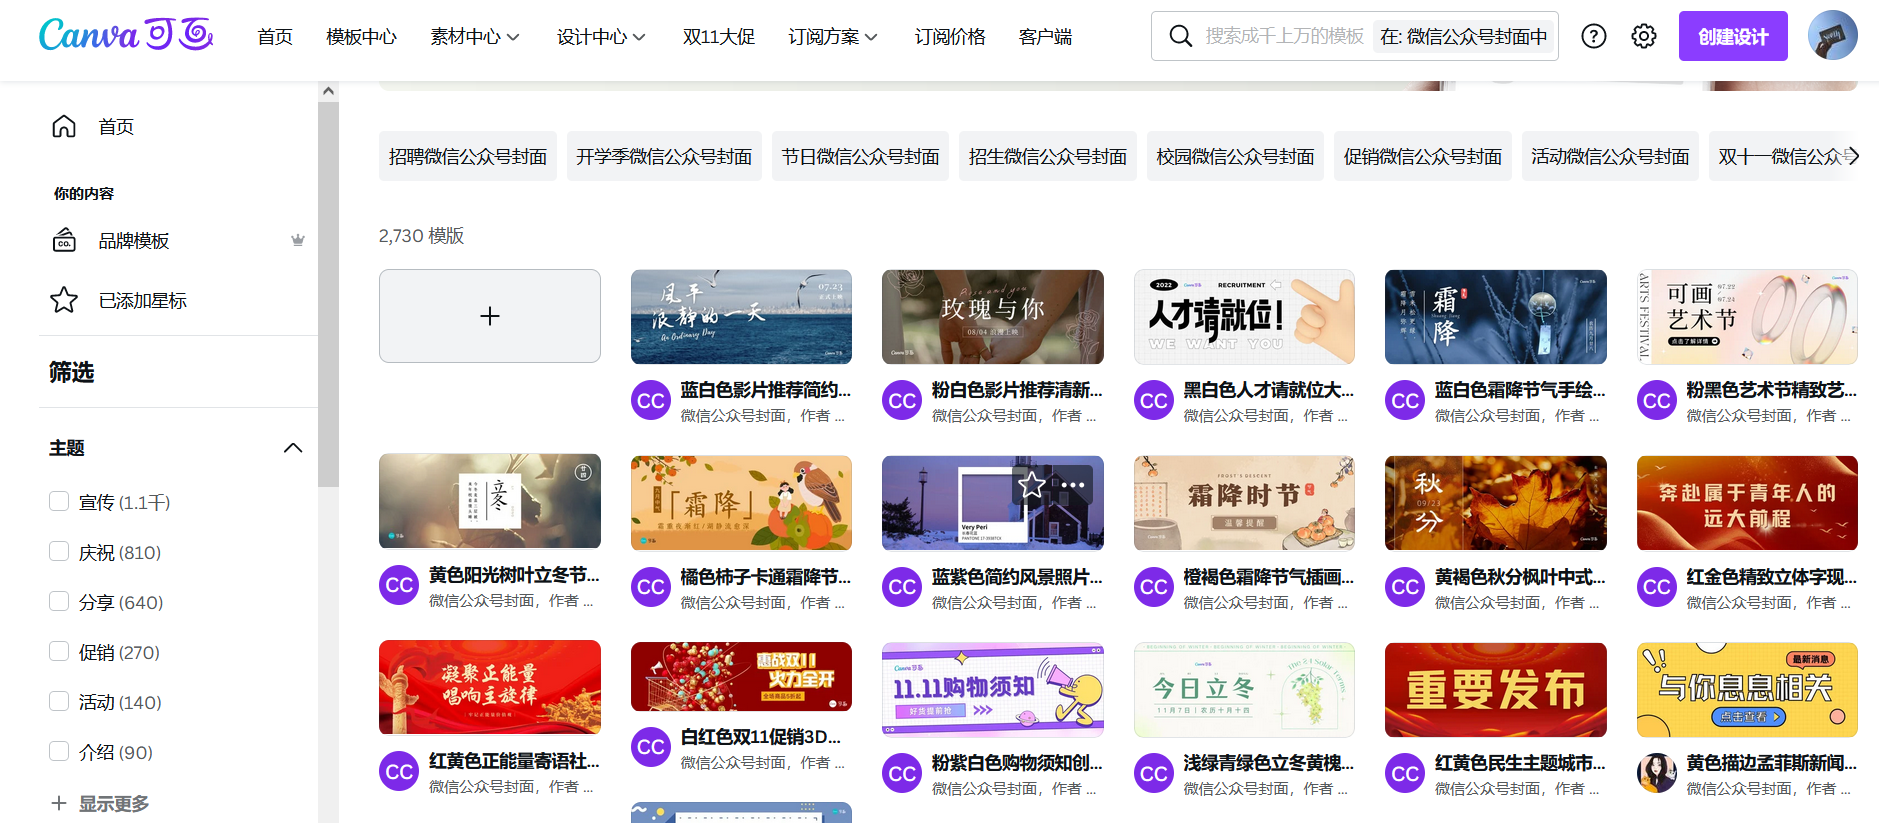Click the author avatar of 粉白色影片推荐清新 template
This screenshot has width=1879, height=823.
pos(902,401)
